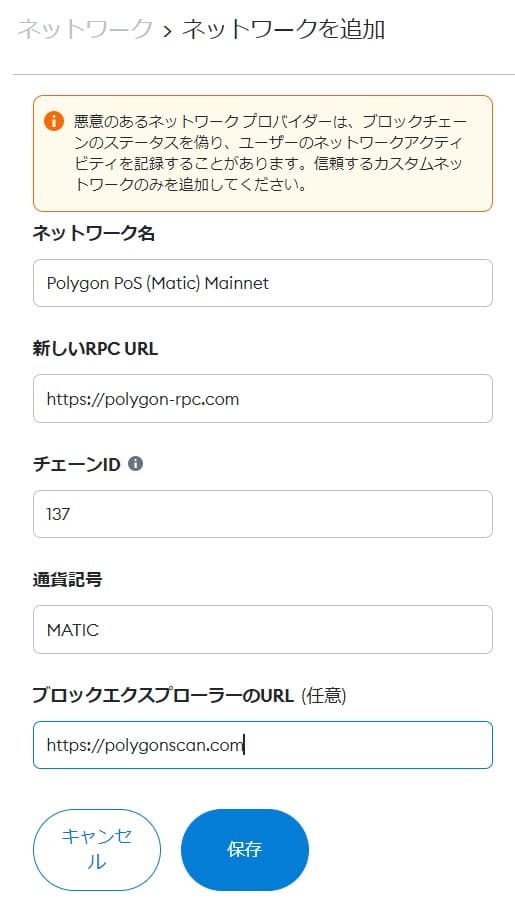Focus the Polygon PoS (Matic) Mainnet name field
515x902 pixels.
coord(263,283)
